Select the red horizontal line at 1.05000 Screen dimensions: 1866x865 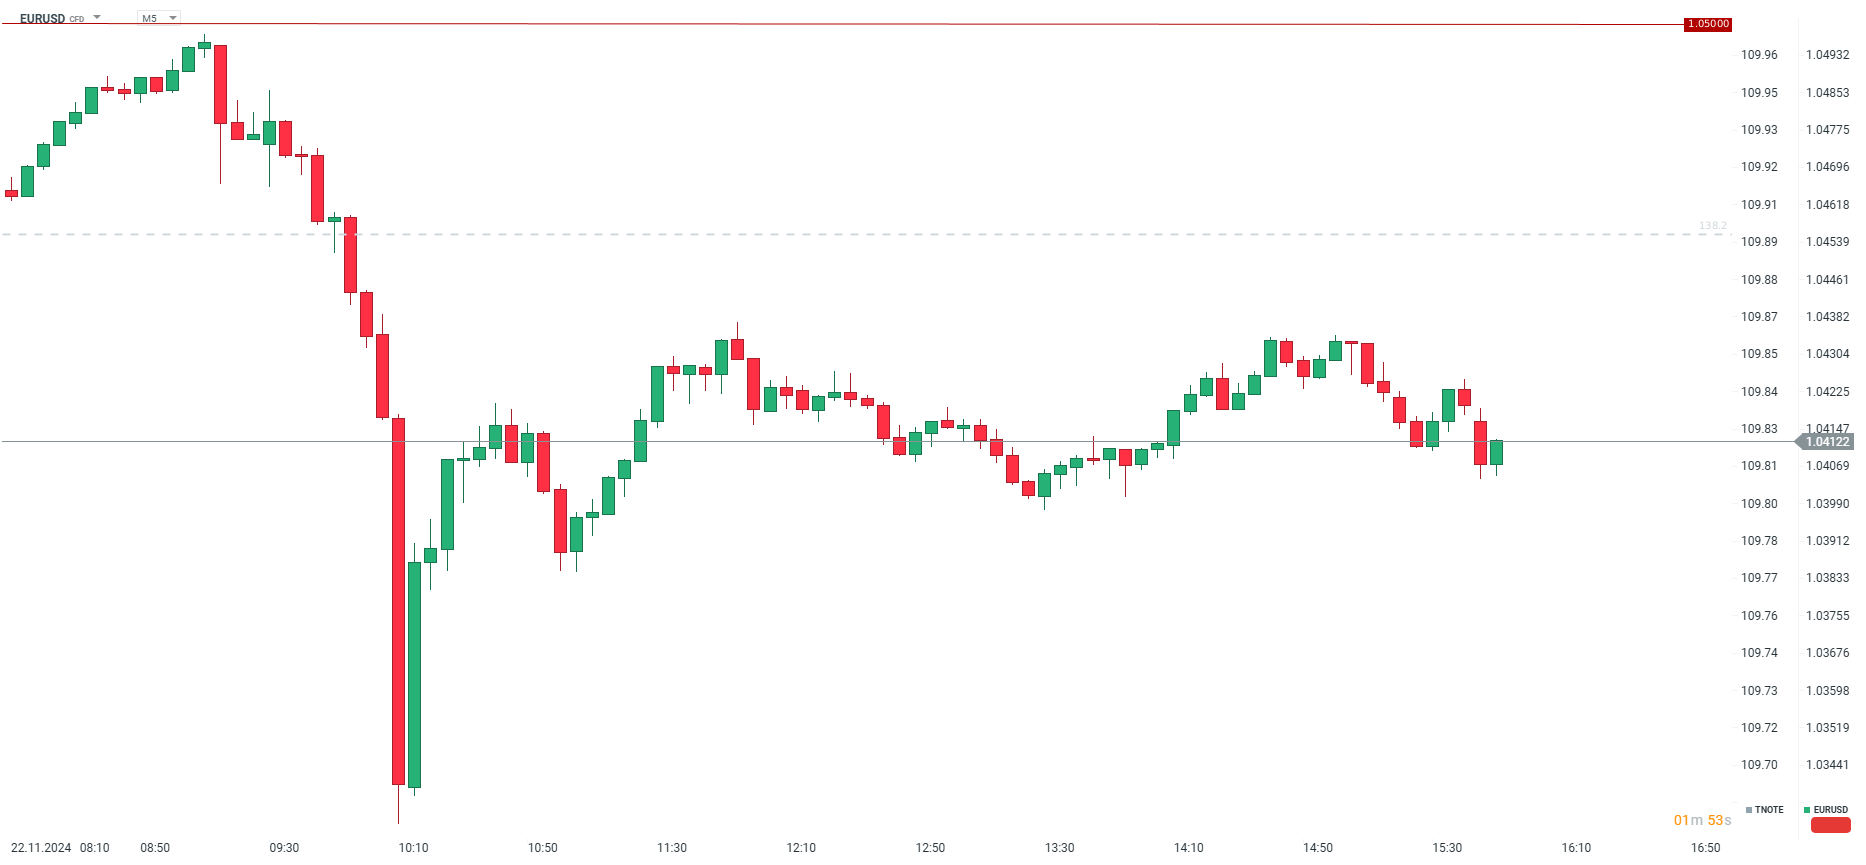[x=900, y=24]
